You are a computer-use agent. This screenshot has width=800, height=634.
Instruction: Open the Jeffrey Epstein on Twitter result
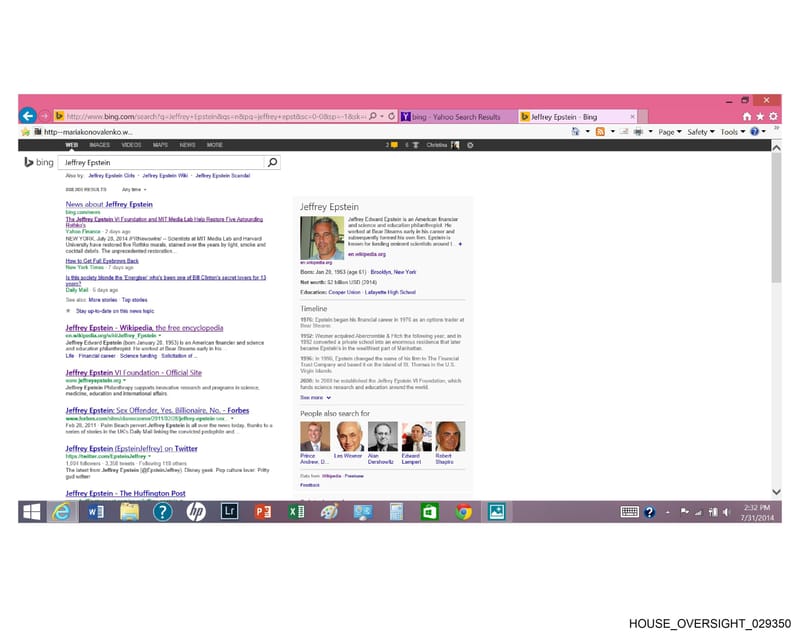[x=131, y=448]
